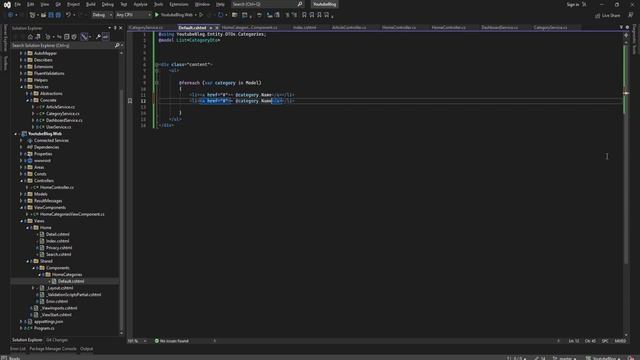Click the magnifier icon in top Search box
Screen dimensions: 640x360
(x=300, y=4)
